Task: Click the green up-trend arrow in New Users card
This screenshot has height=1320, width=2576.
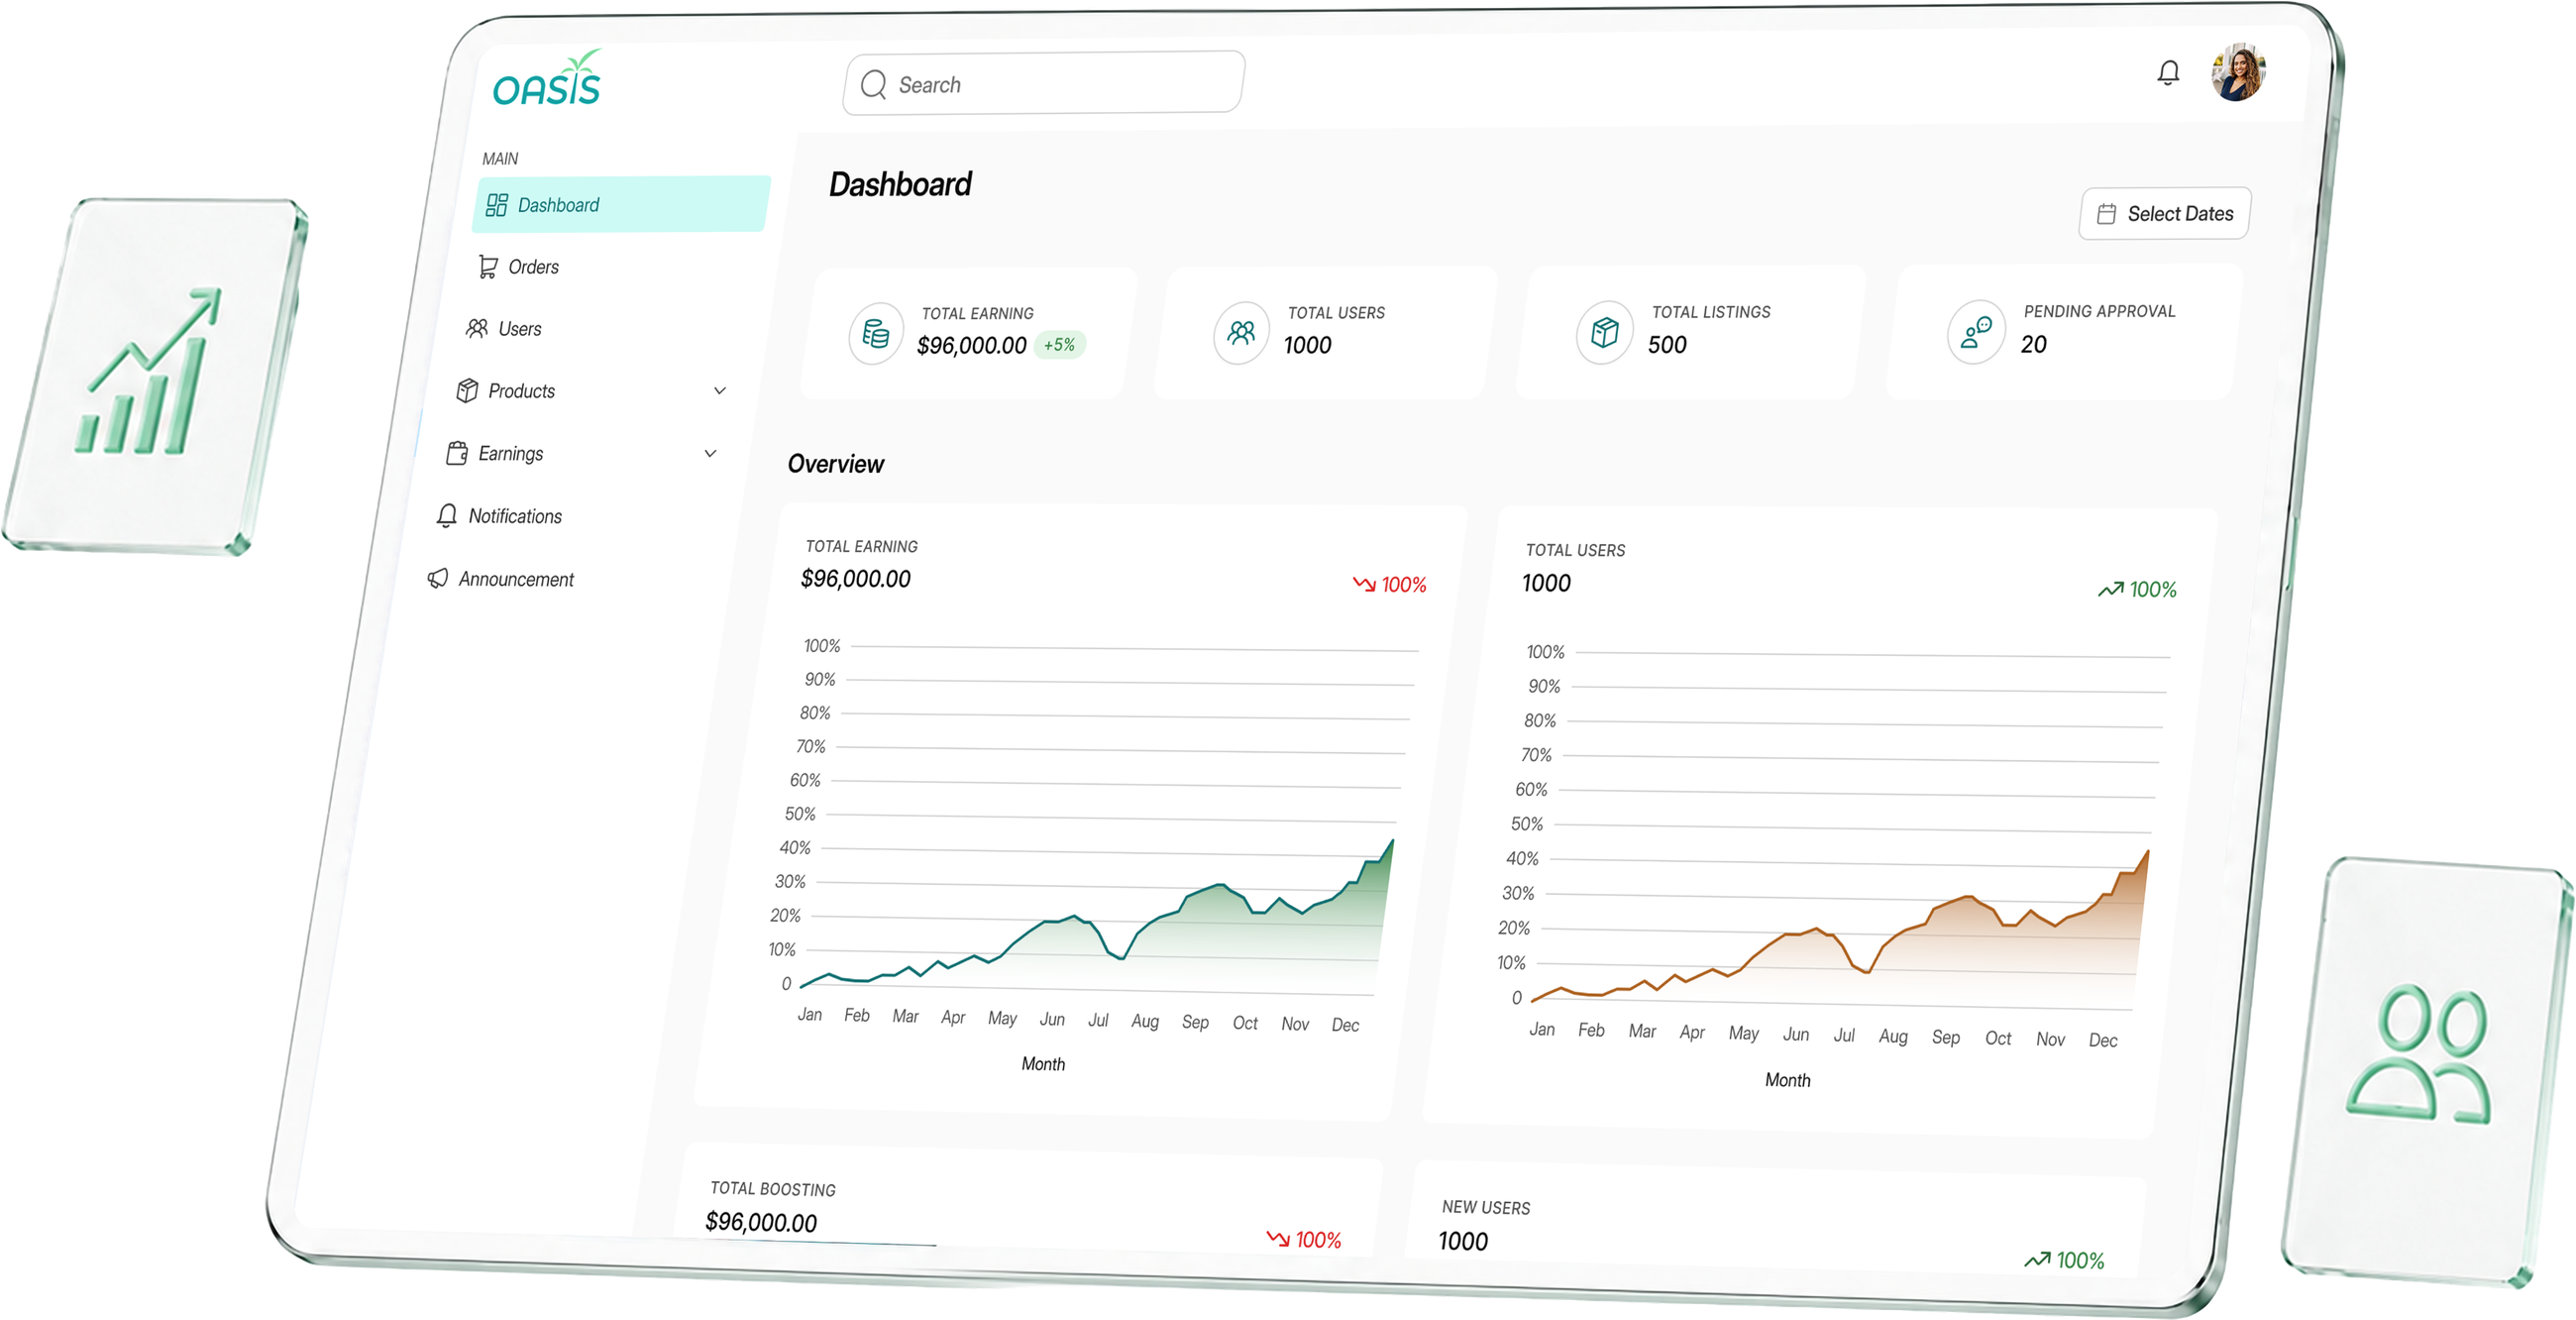Action: tap(2037, 1260)
